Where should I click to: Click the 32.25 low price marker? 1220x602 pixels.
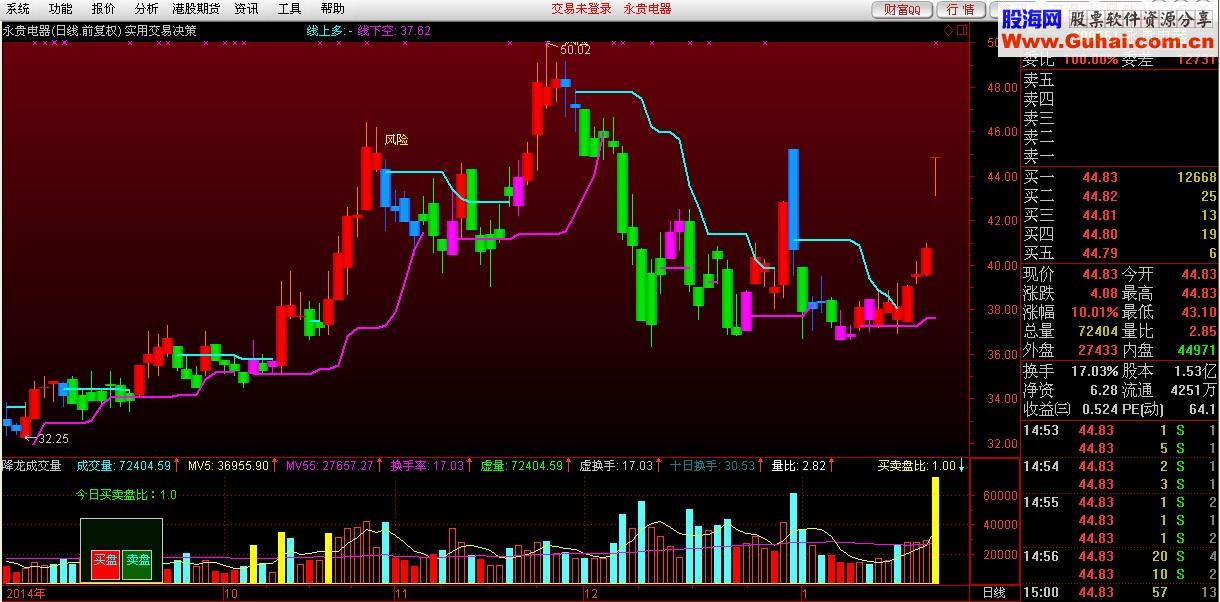tap(53, 438)
